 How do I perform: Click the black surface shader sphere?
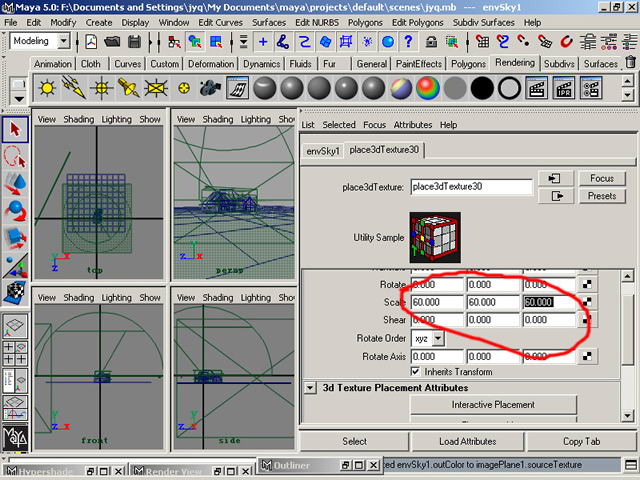tap(482, 88)
